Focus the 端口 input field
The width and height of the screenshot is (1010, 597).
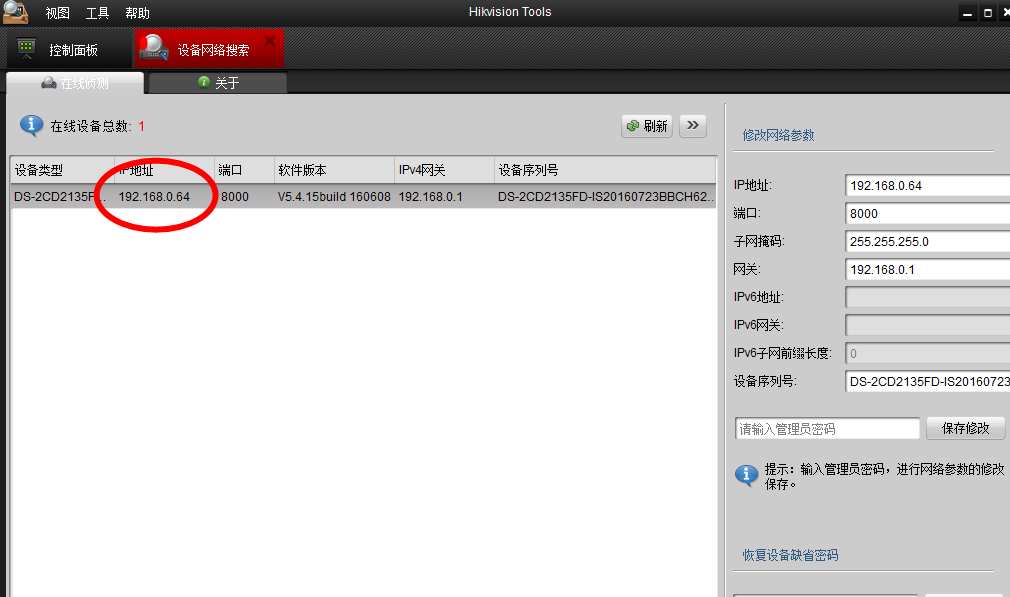928,213
